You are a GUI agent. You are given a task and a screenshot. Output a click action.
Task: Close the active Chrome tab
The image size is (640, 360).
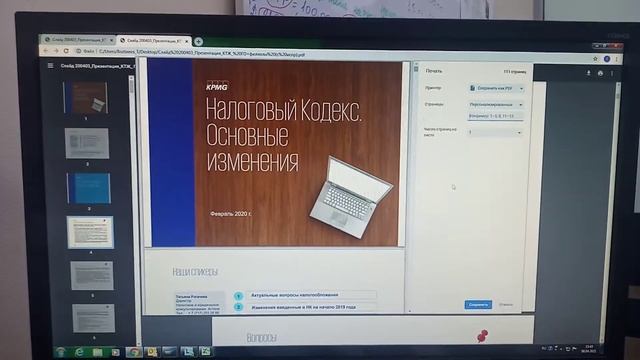point(187,41)
